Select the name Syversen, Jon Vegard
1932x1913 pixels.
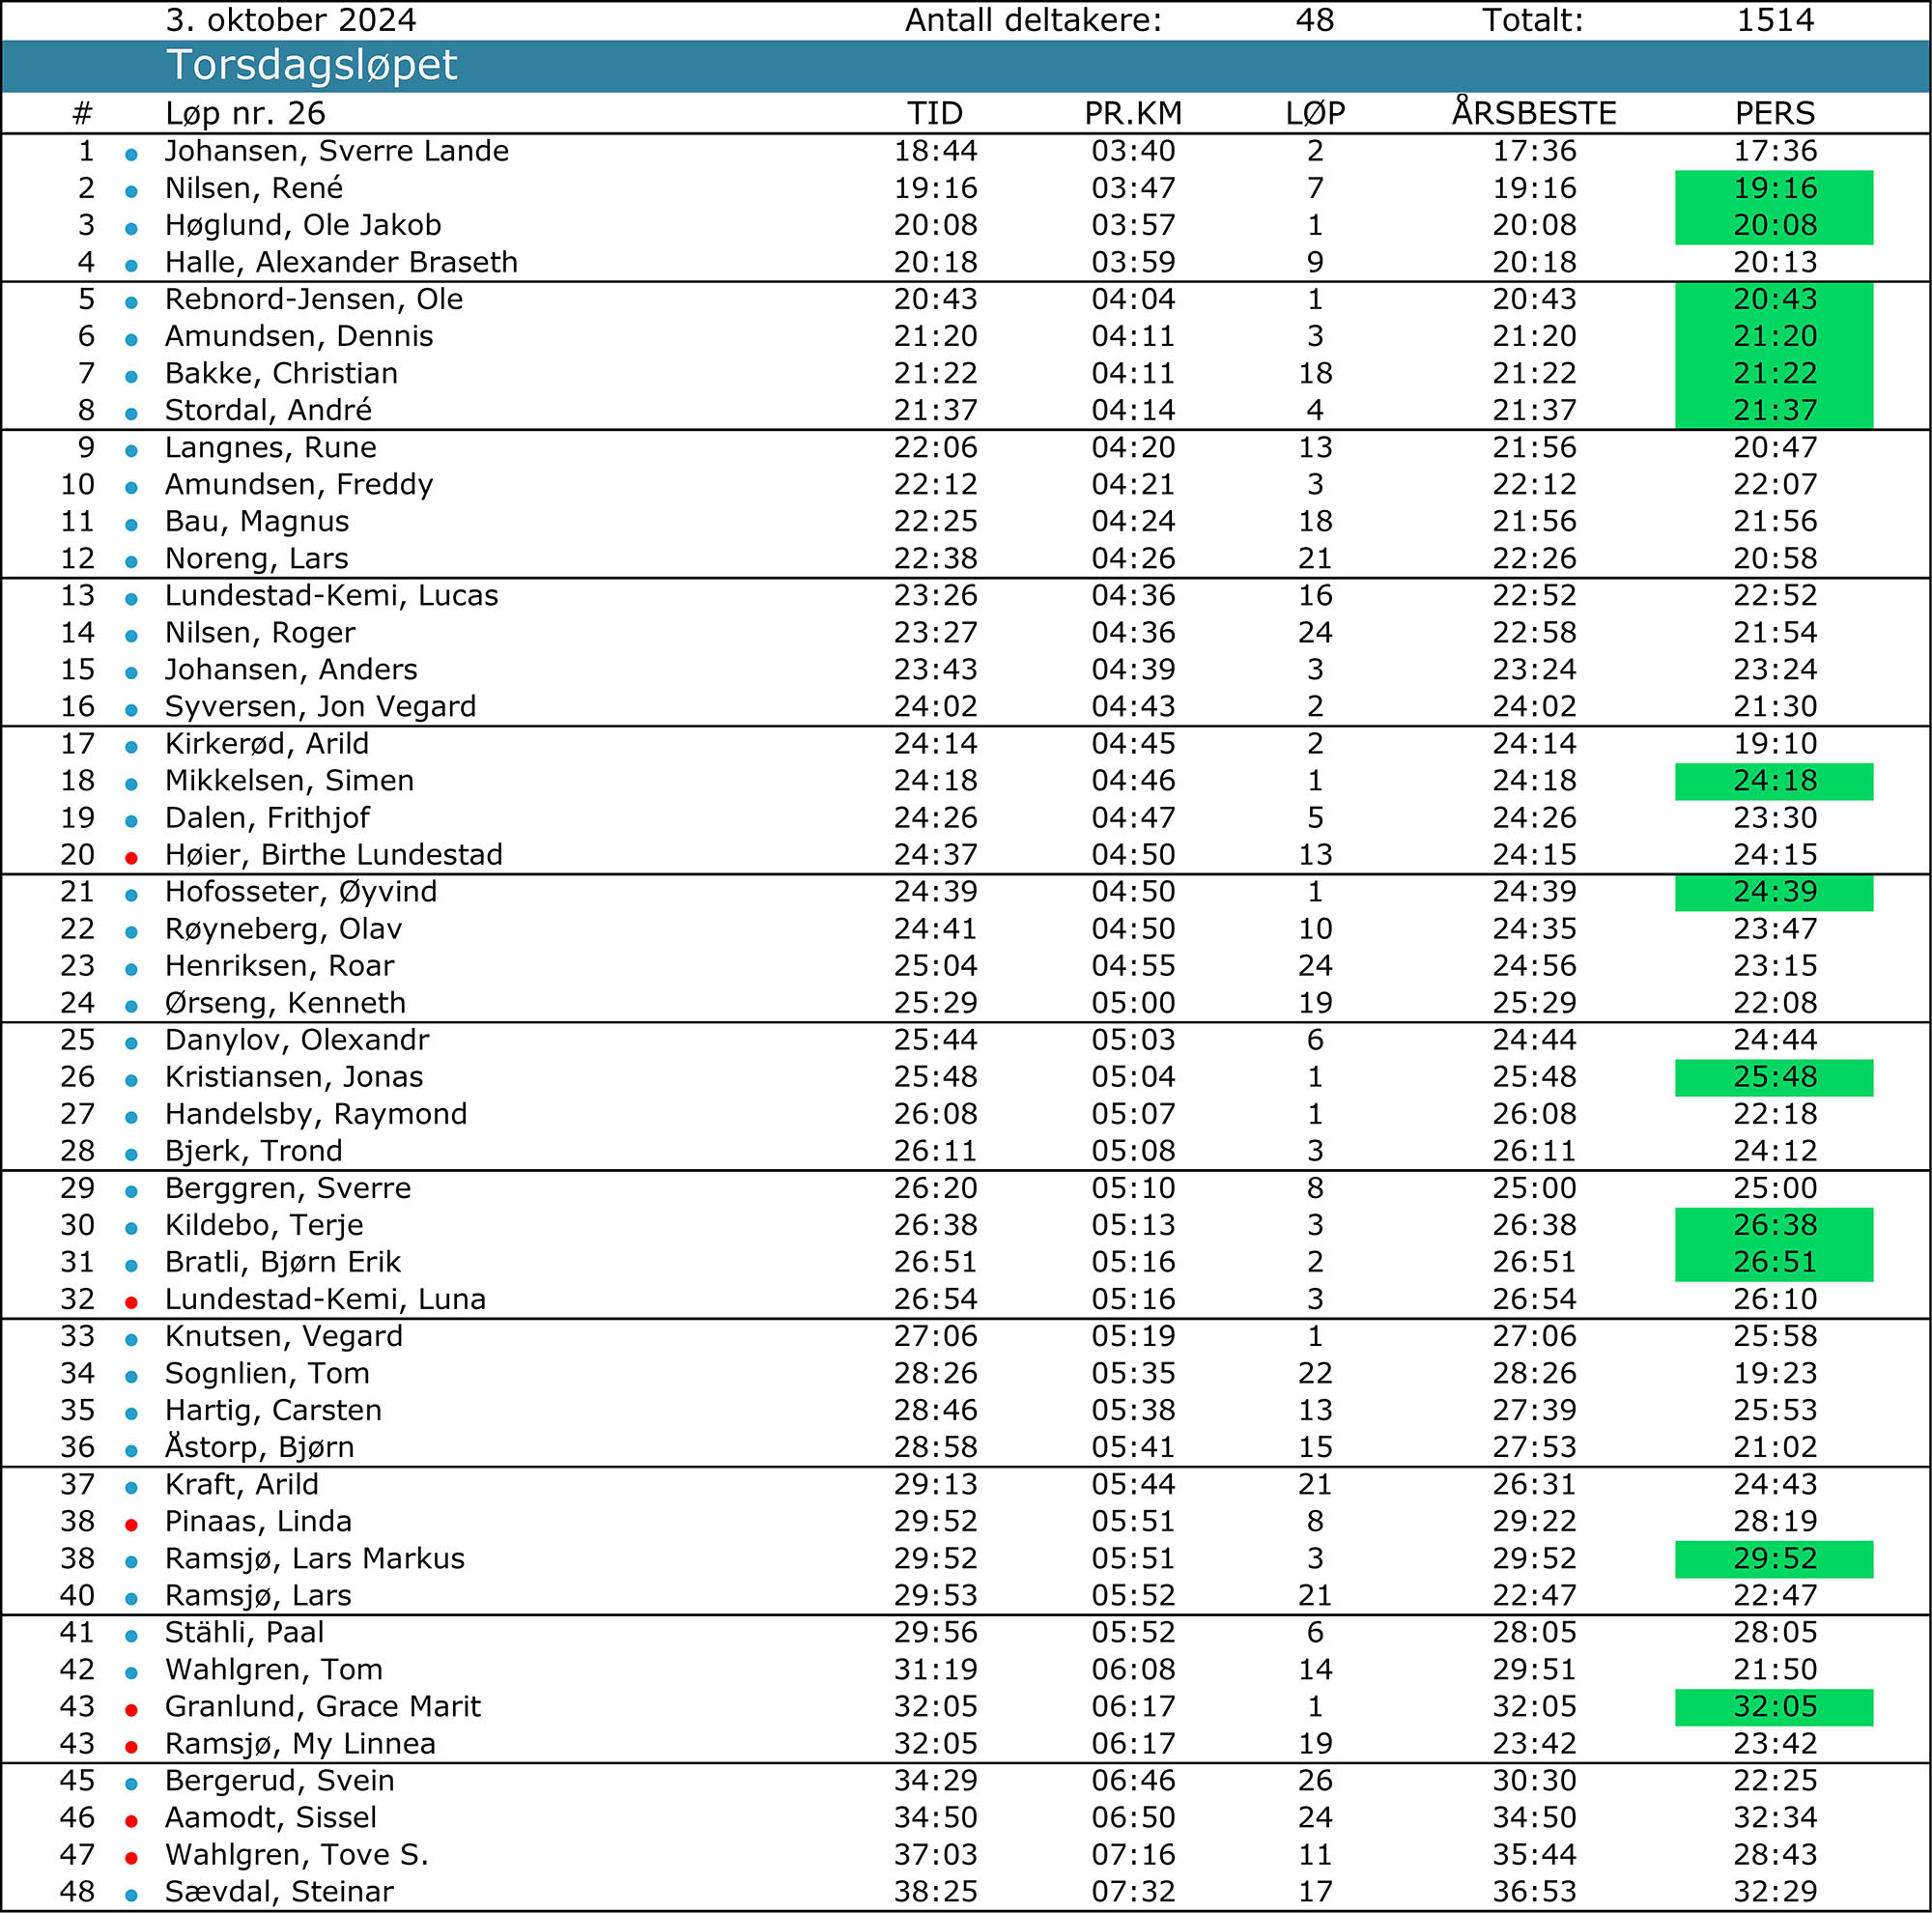[x=321, y=706]
